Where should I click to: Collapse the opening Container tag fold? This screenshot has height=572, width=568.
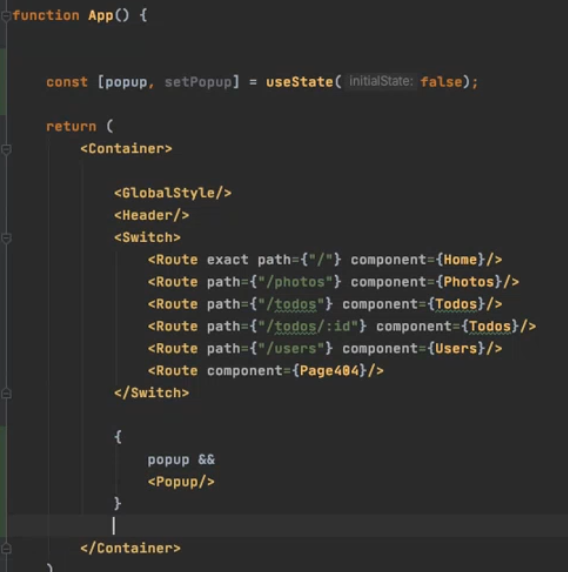click(6, 149)
